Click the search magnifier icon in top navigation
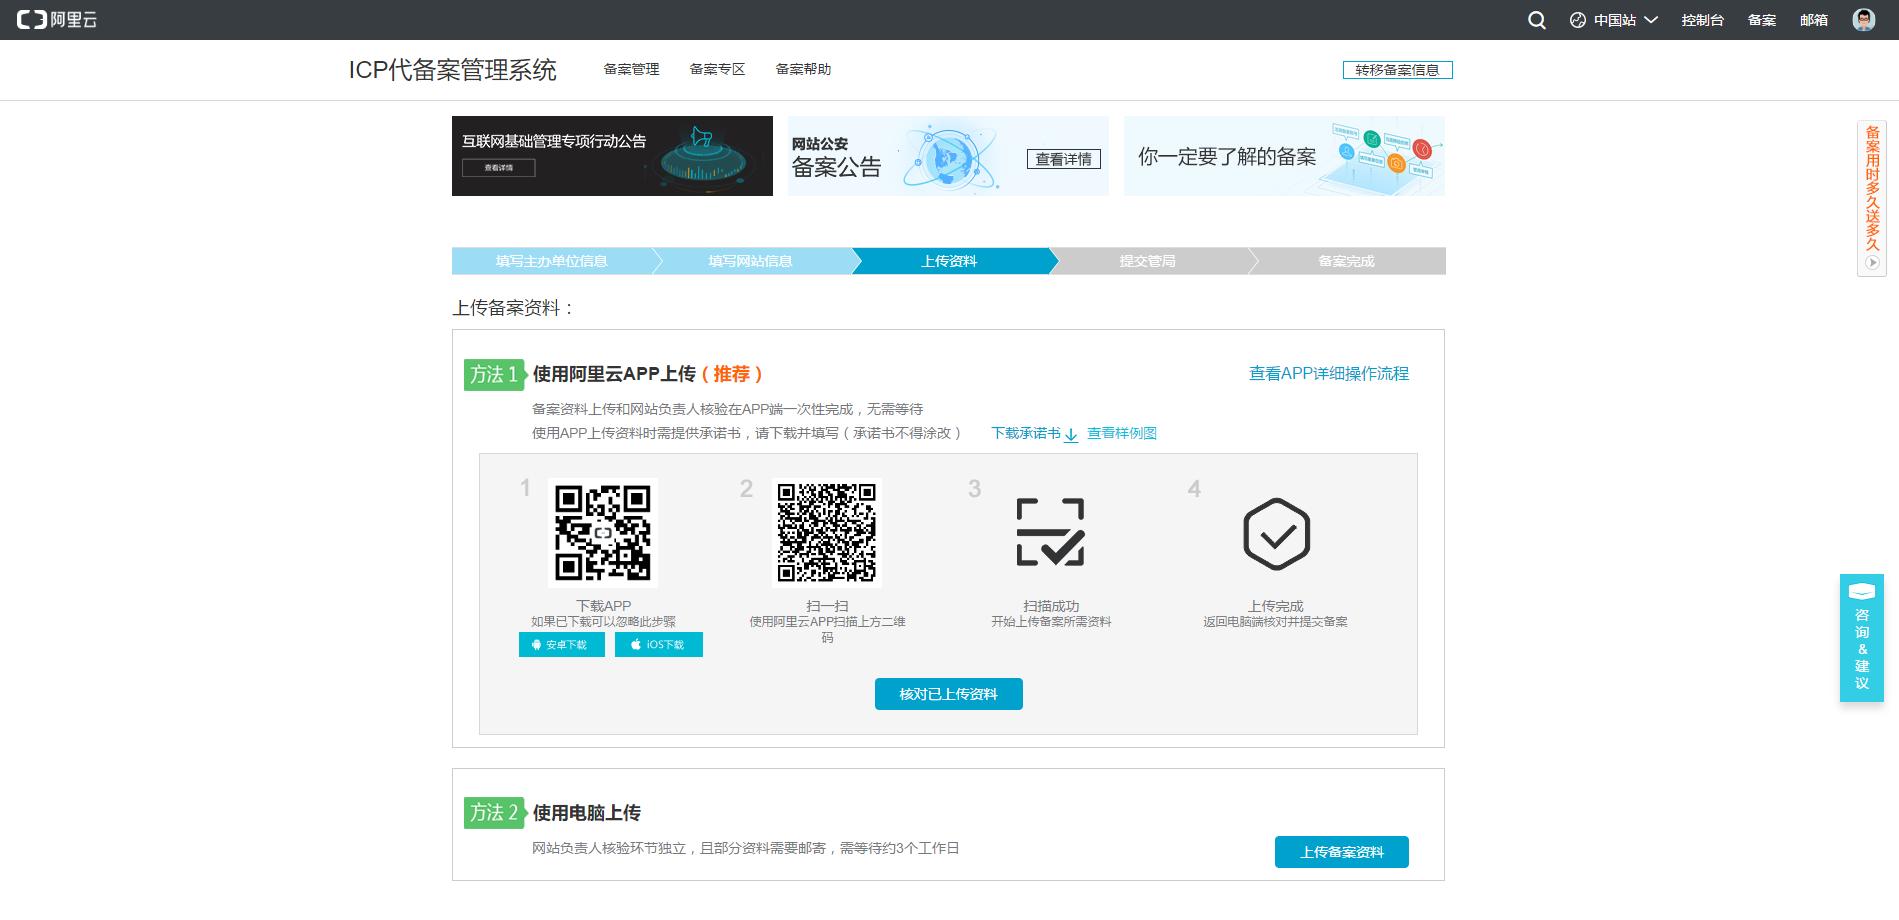Screen dimensions: 1899x920 click(1536, 19)
